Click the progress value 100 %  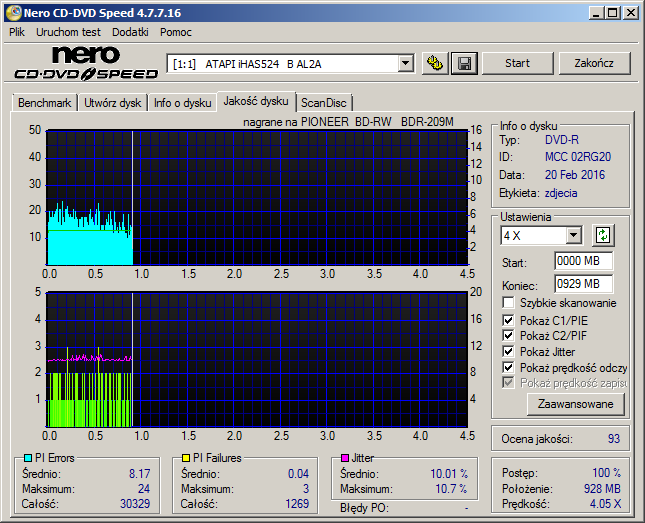tap(607, 473)
